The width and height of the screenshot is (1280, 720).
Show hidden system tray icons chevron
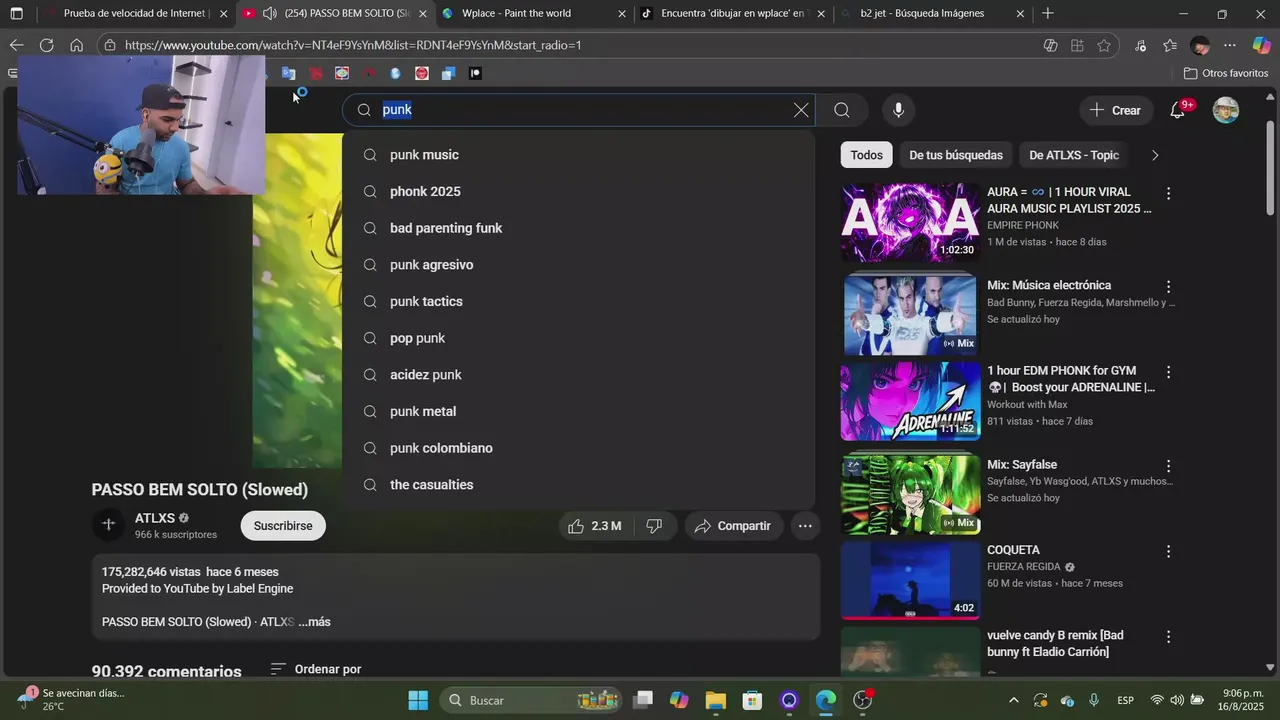[1013, 700]
